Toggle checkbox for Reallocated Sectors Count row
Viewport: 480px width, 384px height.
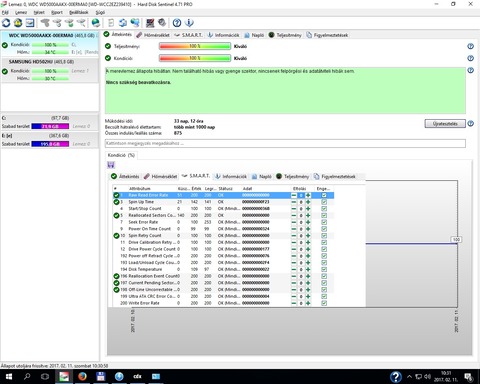324,215
